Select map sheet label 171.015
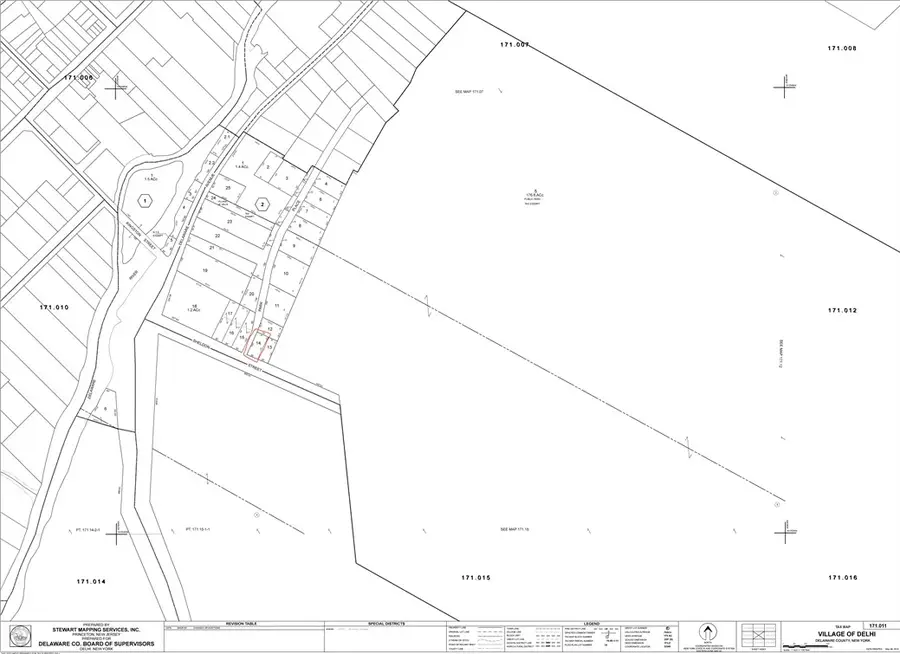 pyautogui.click(x=476, y=578)
